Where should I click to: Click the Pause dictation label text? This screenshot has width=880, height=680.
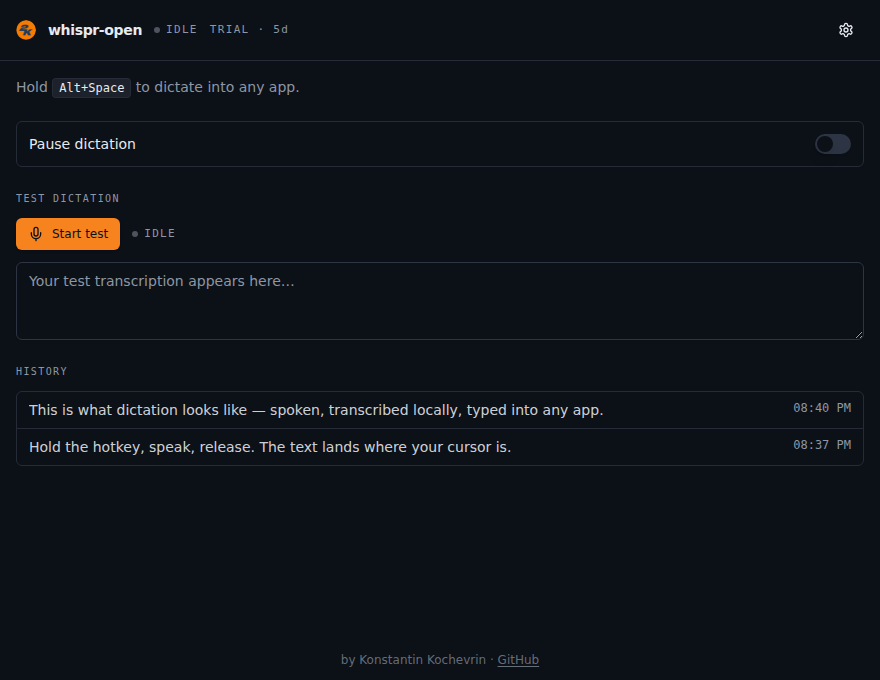point(82,144)
